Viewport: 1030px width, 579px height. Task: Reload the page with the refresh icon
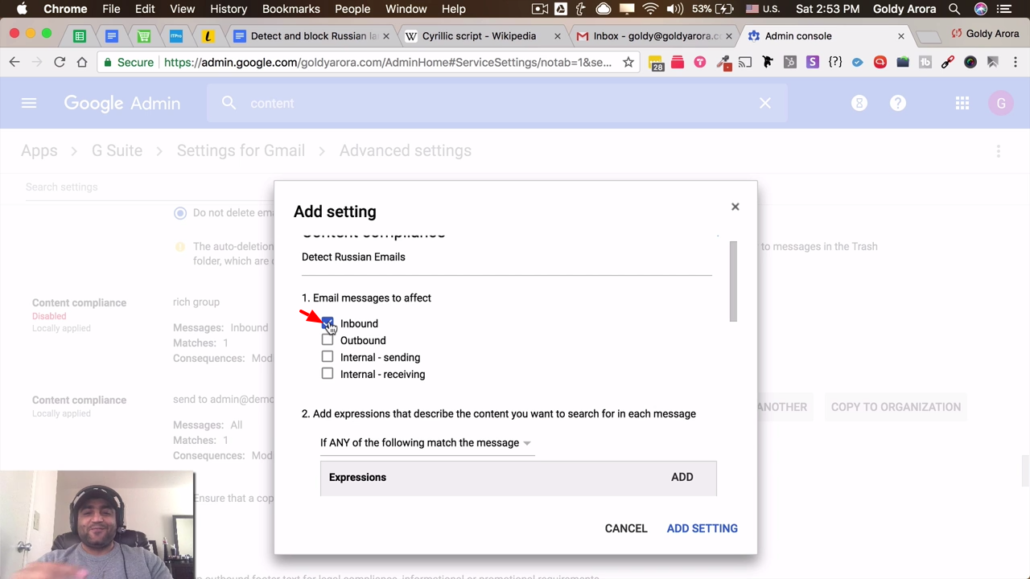(59, 62)
